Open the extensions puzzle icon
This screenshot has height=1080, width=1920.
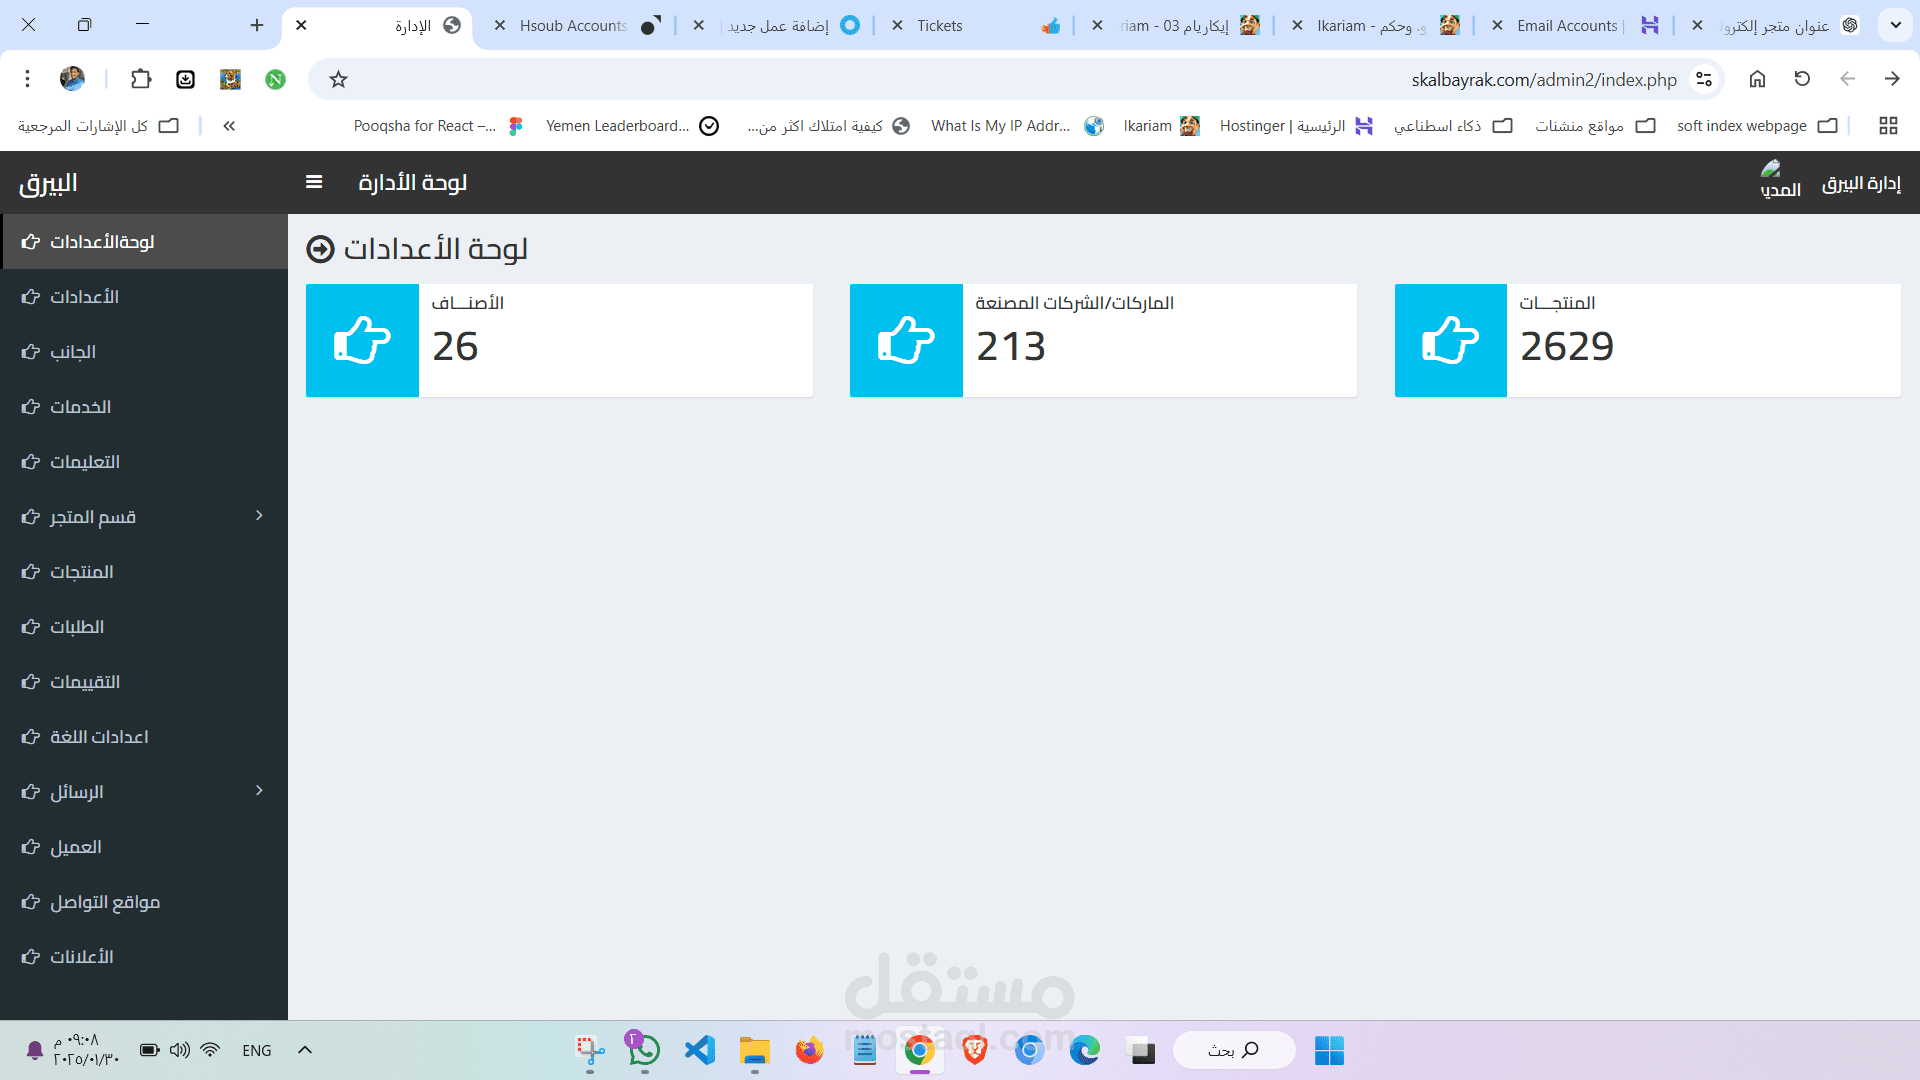pos(141,79)
